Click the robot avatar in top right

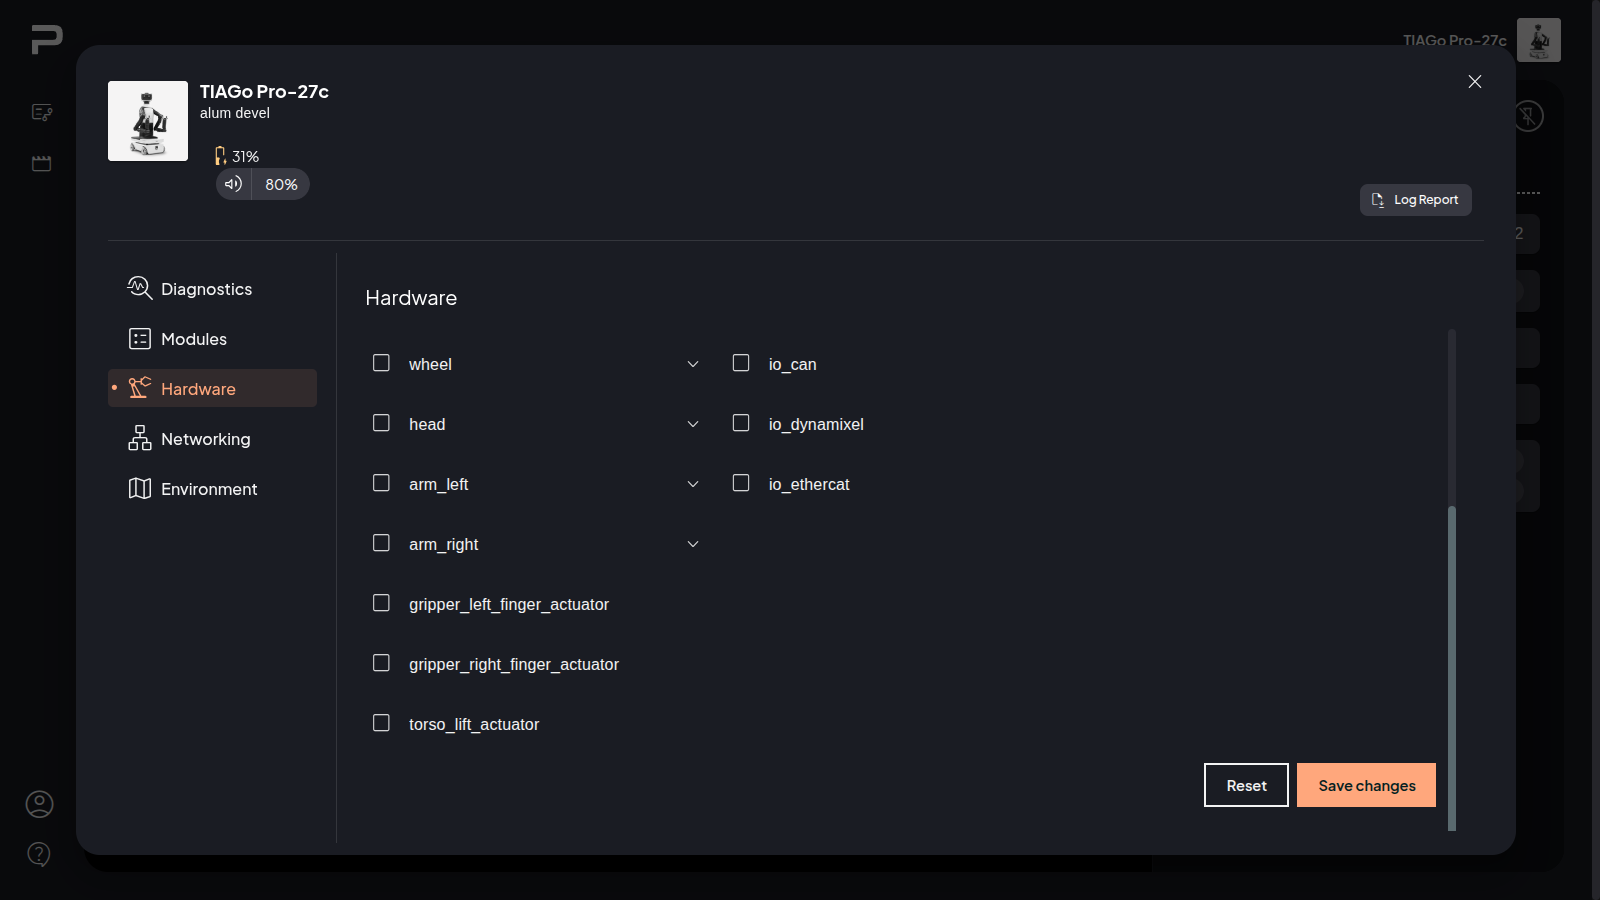1539,40
